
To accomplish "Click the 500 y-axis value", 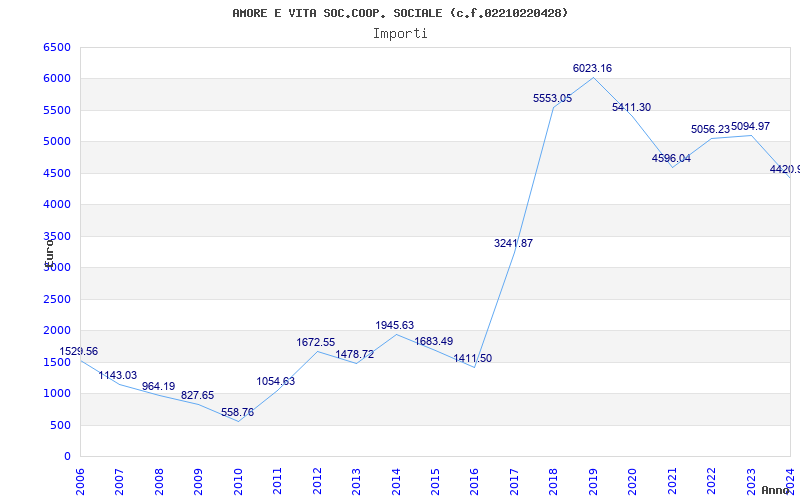I will click(x=61, y=425).
